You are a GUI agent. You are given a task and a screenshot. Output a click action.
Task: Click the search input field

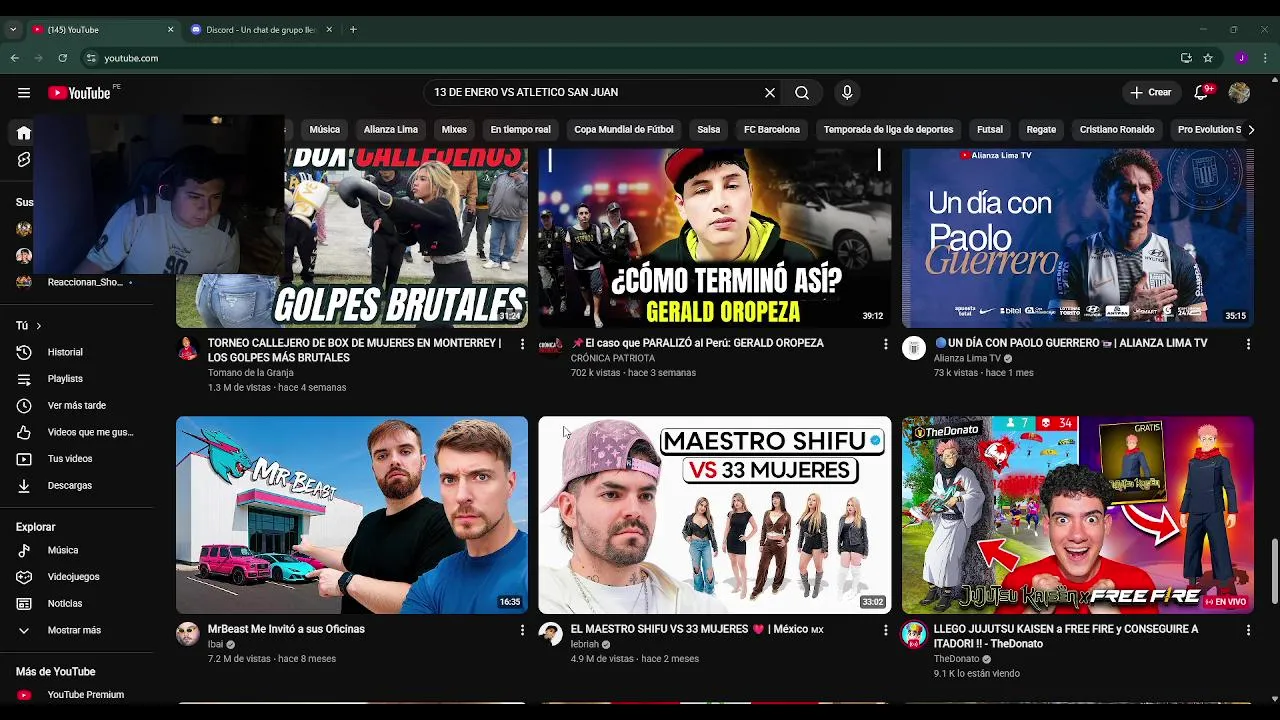[x=595, y=93]
